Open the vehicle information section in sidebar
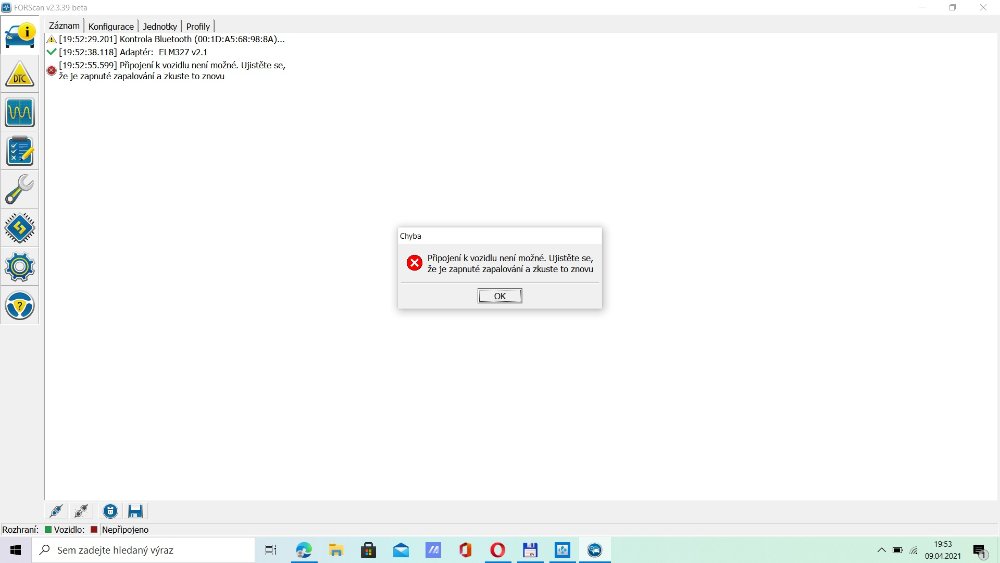 [x=20, y=34]
